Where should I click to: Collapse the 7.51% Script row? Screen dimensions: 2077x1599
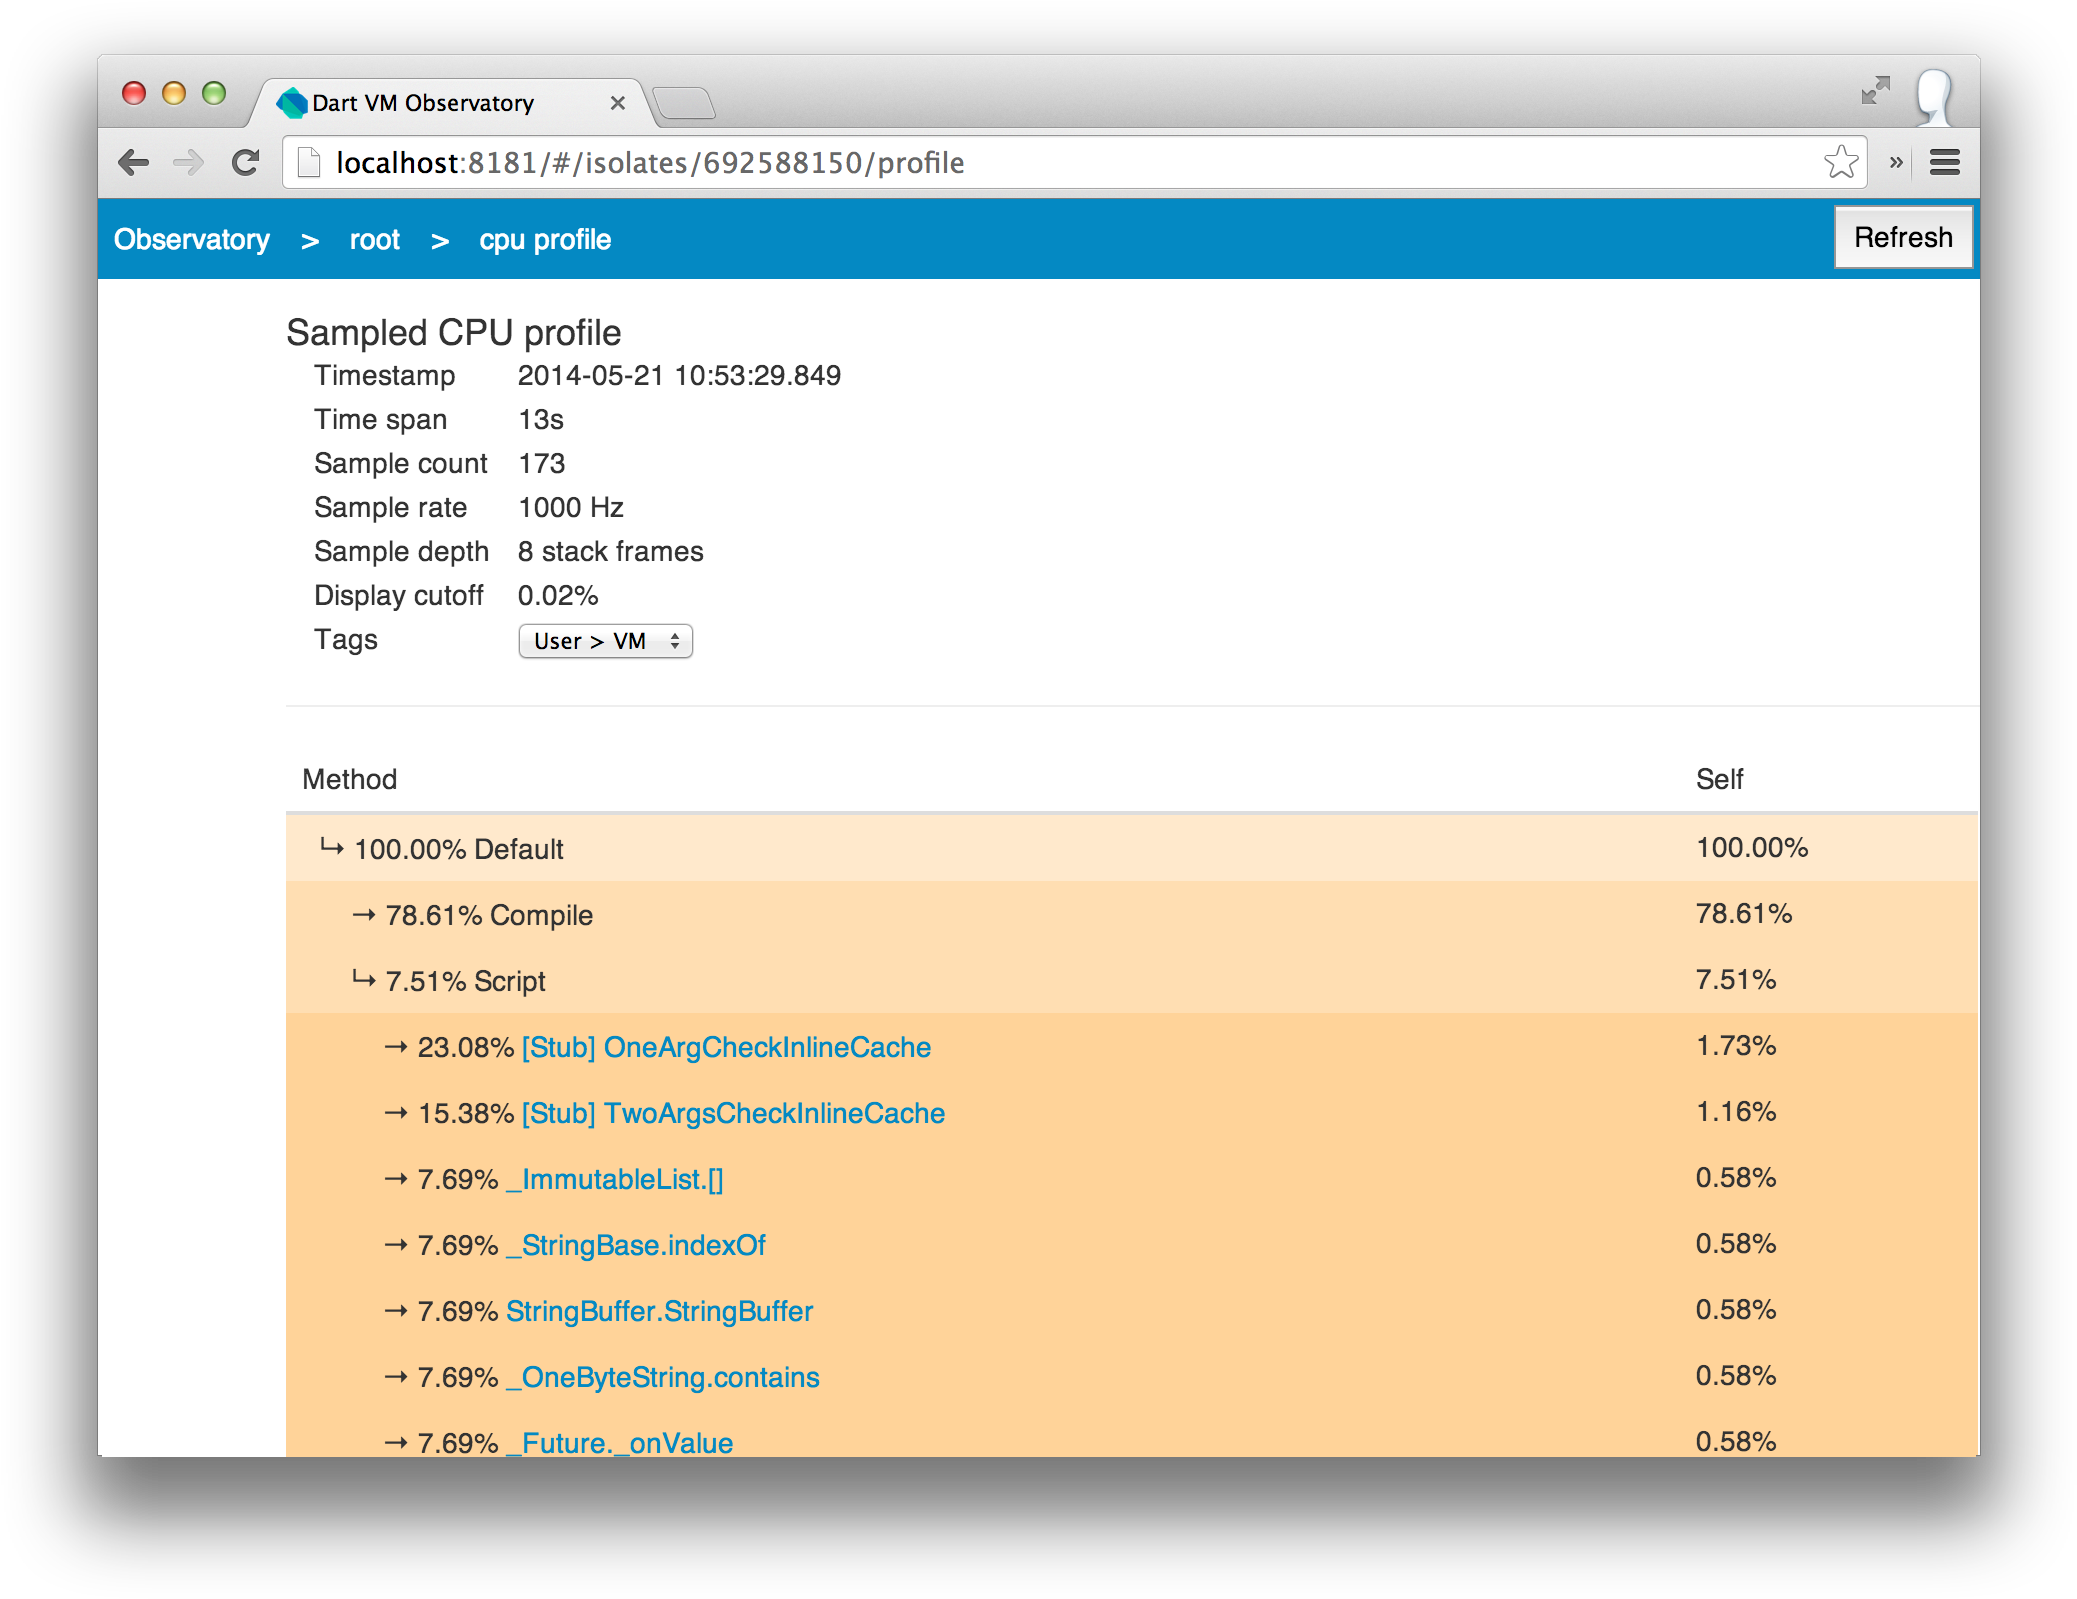click(x=363, y=980)
